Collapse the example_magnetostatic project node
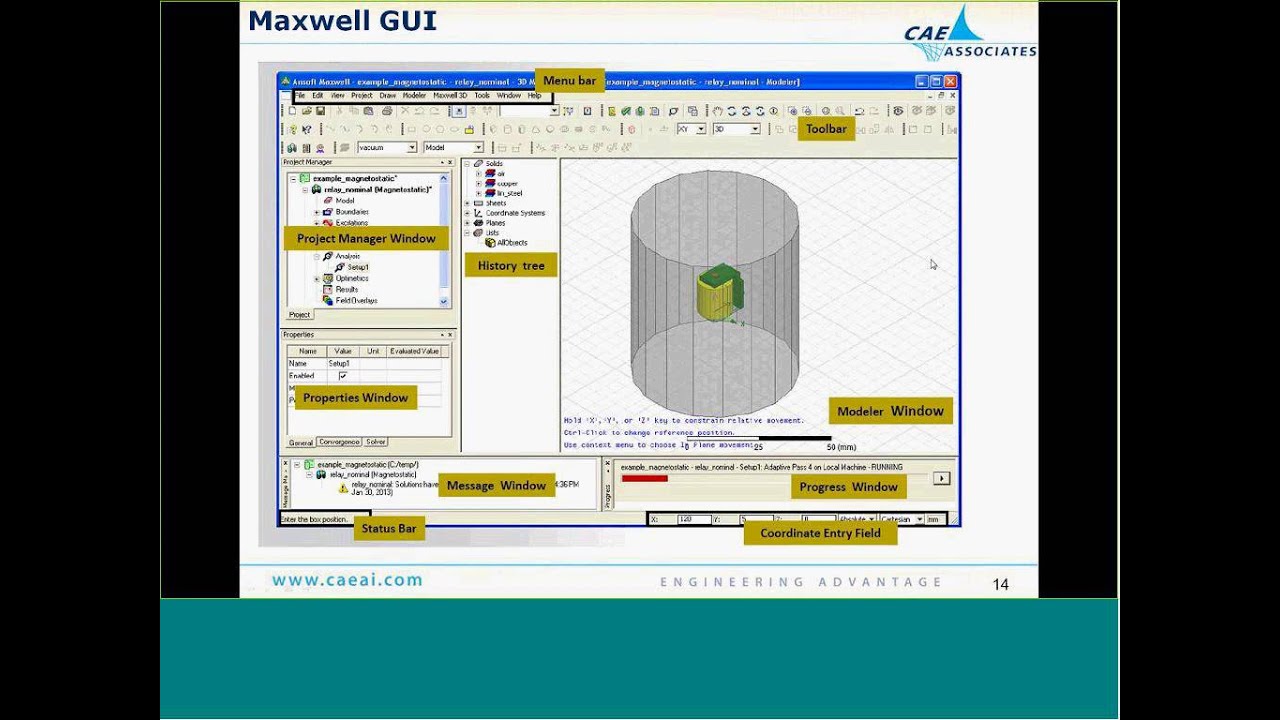 [293, 179]
